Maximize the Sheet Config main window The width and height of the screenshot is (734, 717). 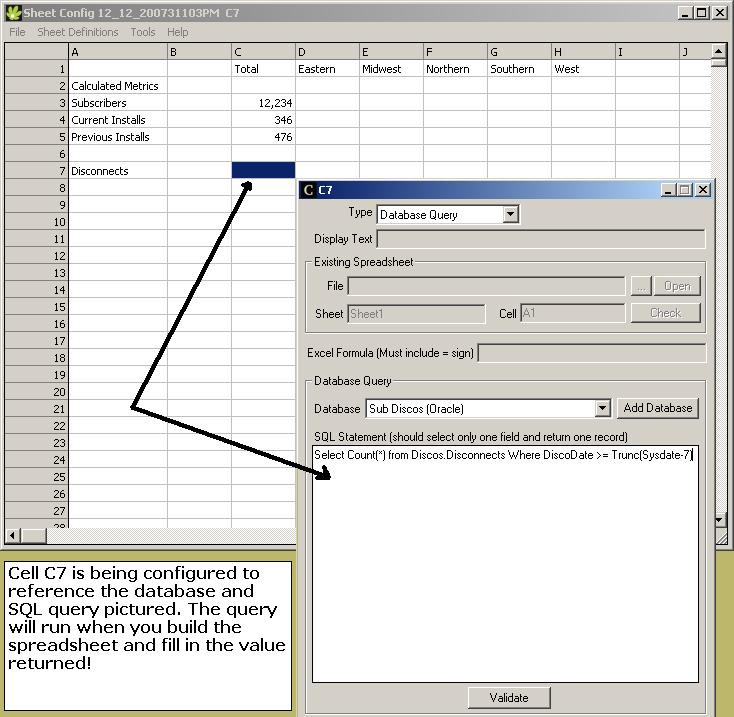pyautogui.click(x=702, y=13)
